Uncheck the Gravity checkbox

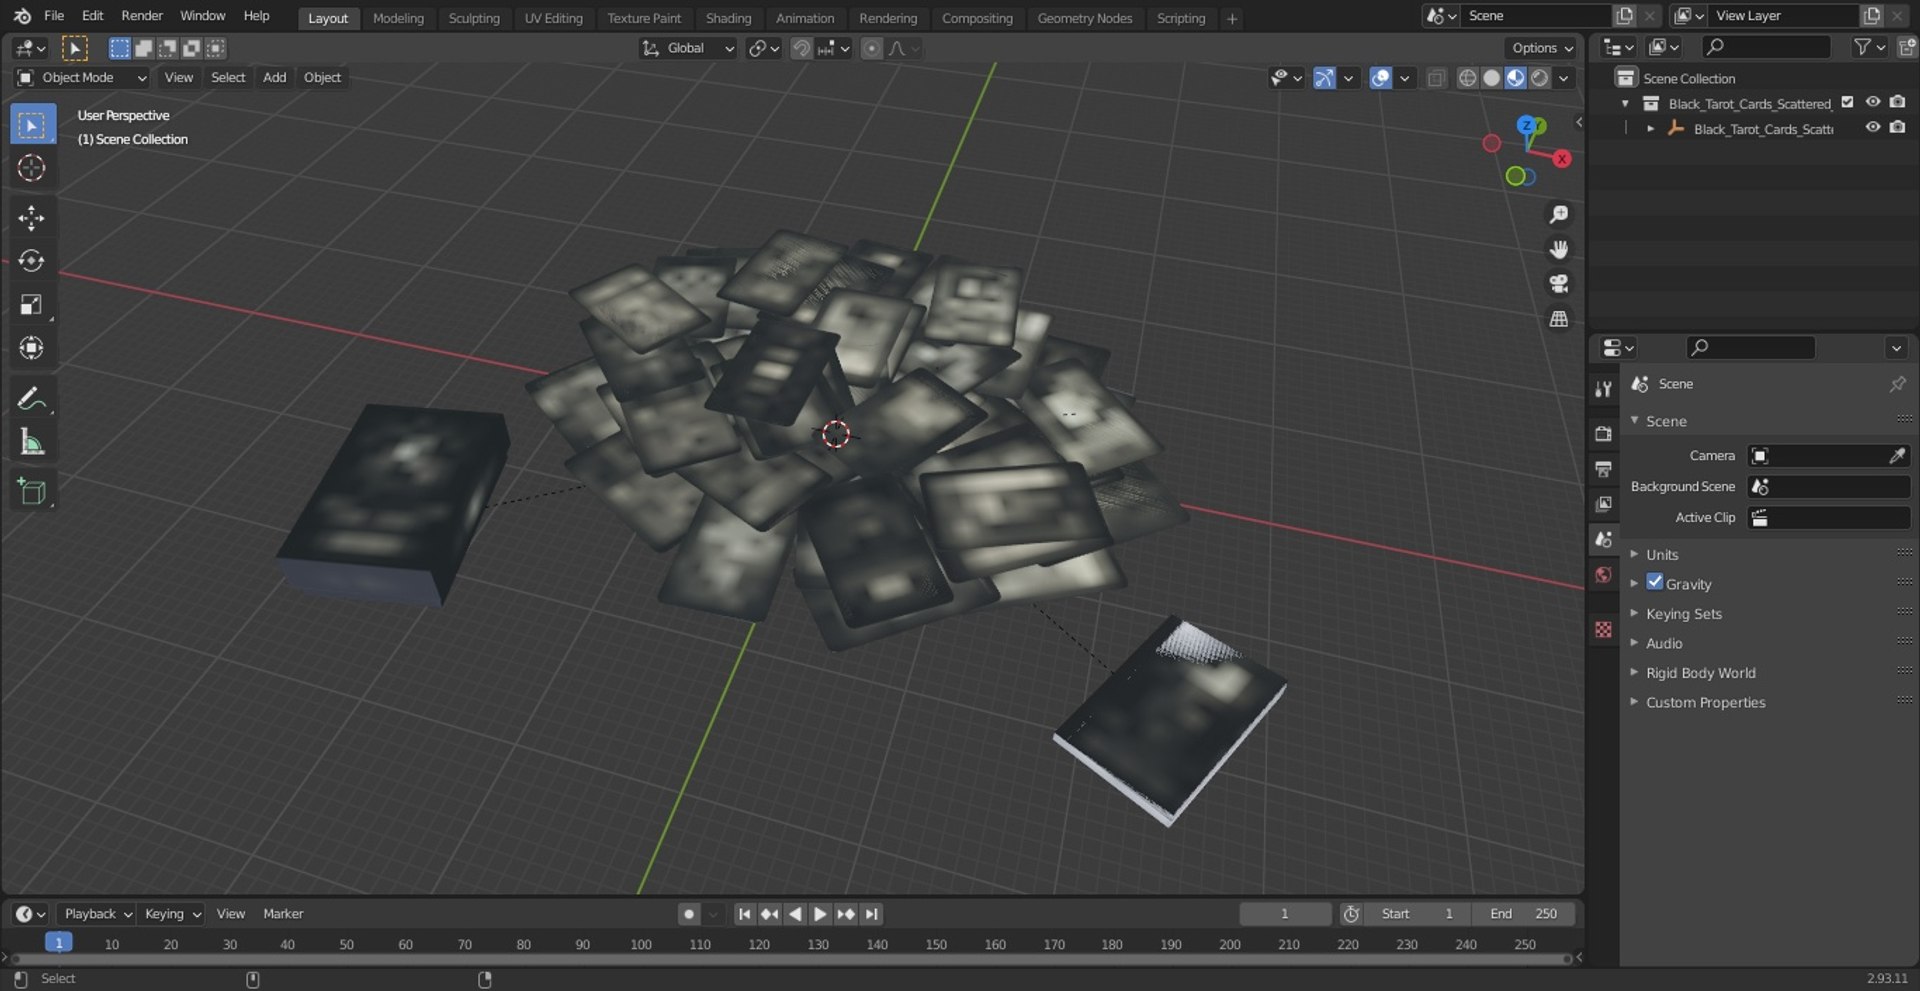point(1655,582)
